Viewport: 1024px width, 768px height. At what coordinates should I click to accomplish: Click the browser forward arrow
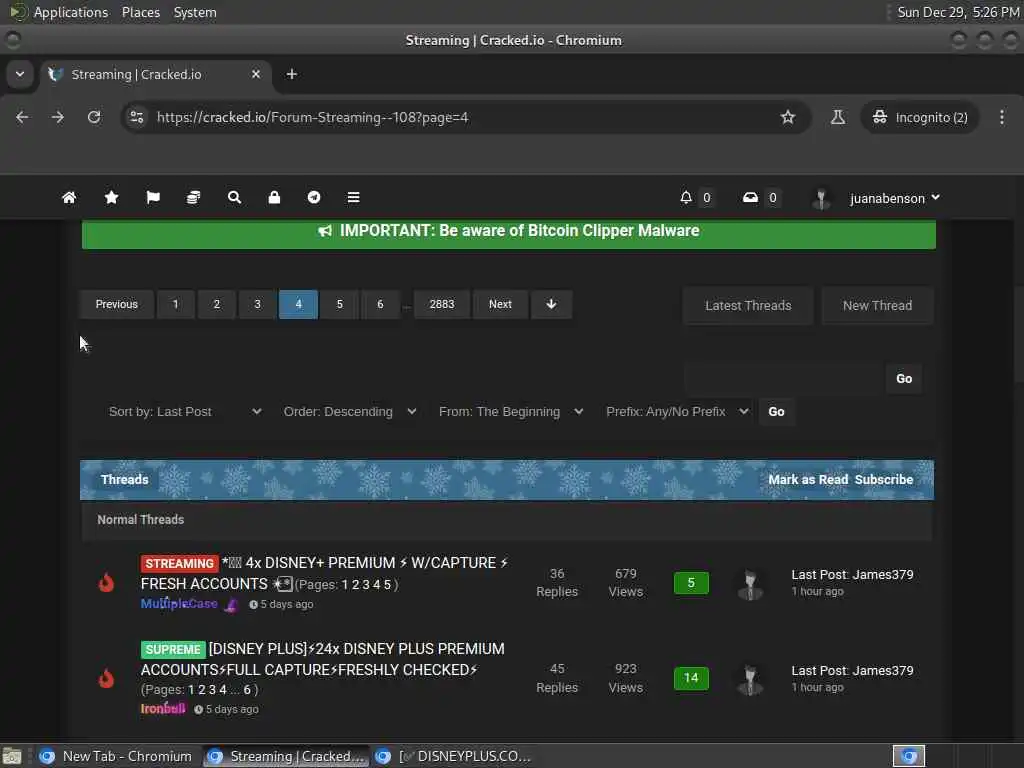(x=58, y=117)
